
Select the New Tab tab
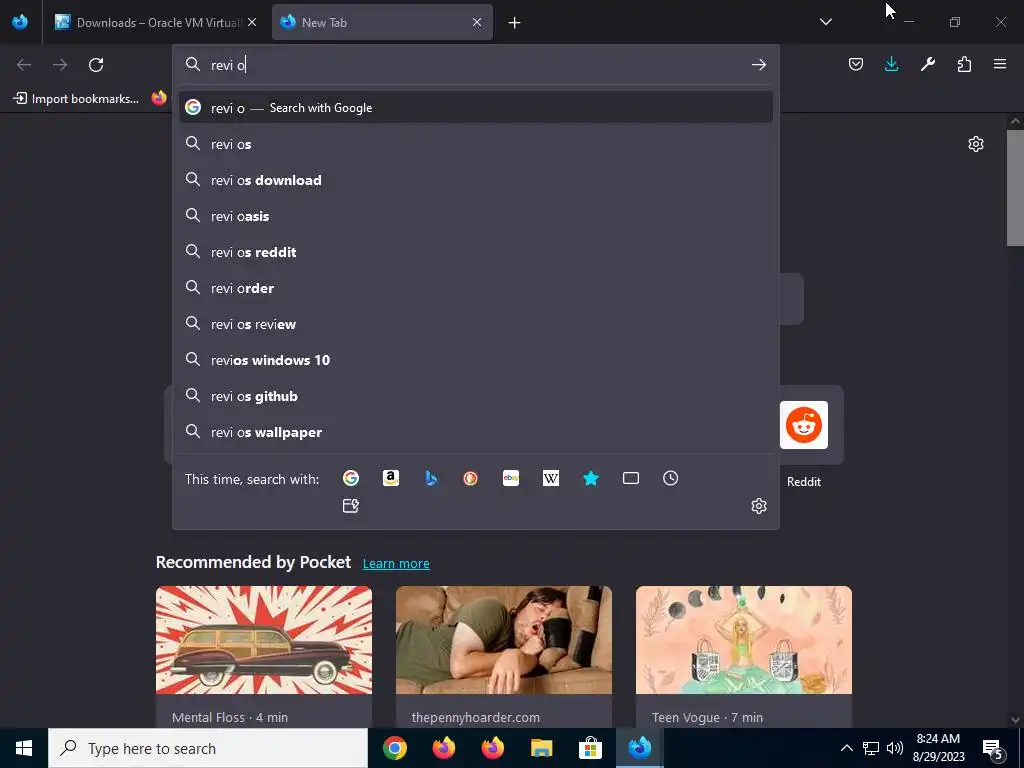382,22
